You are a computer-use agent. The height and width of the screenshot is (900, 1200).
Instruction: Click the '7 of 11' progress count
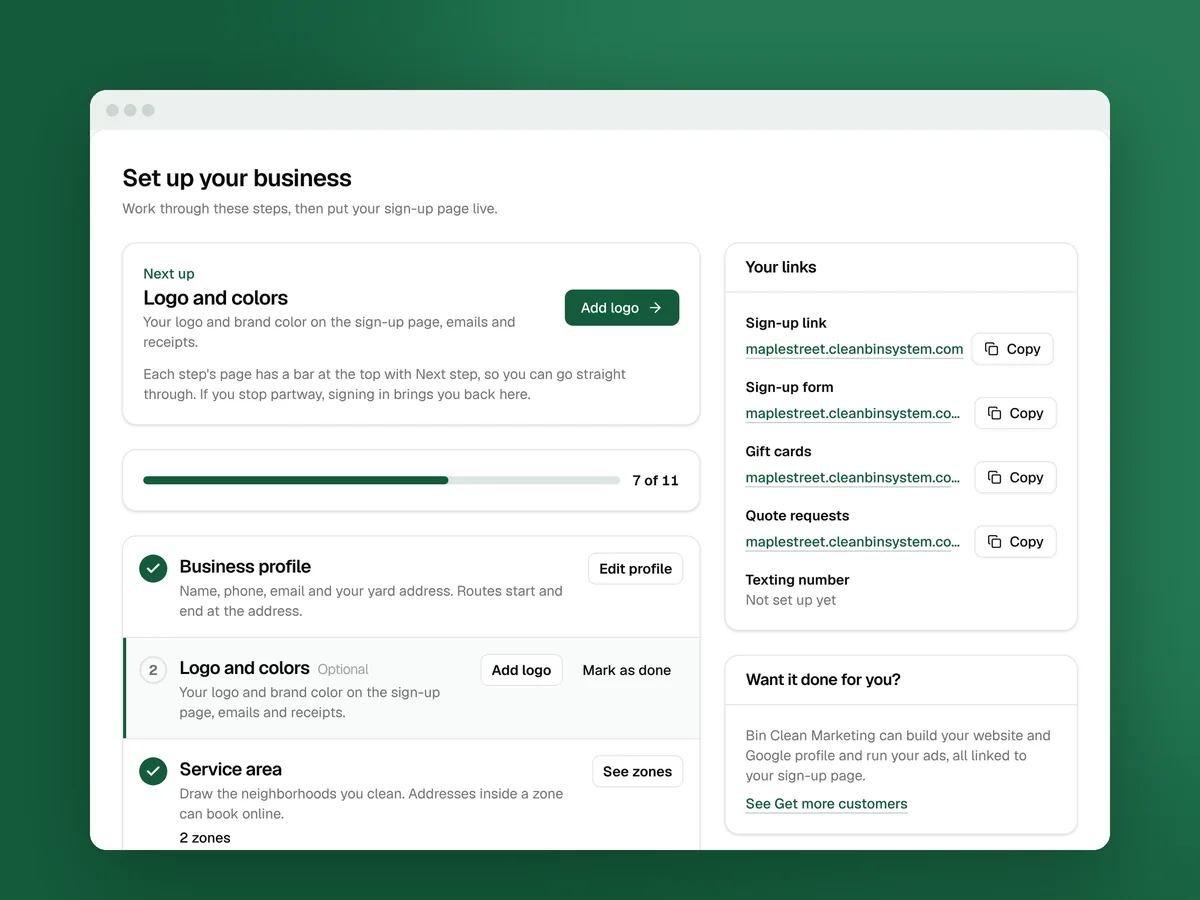655,480
